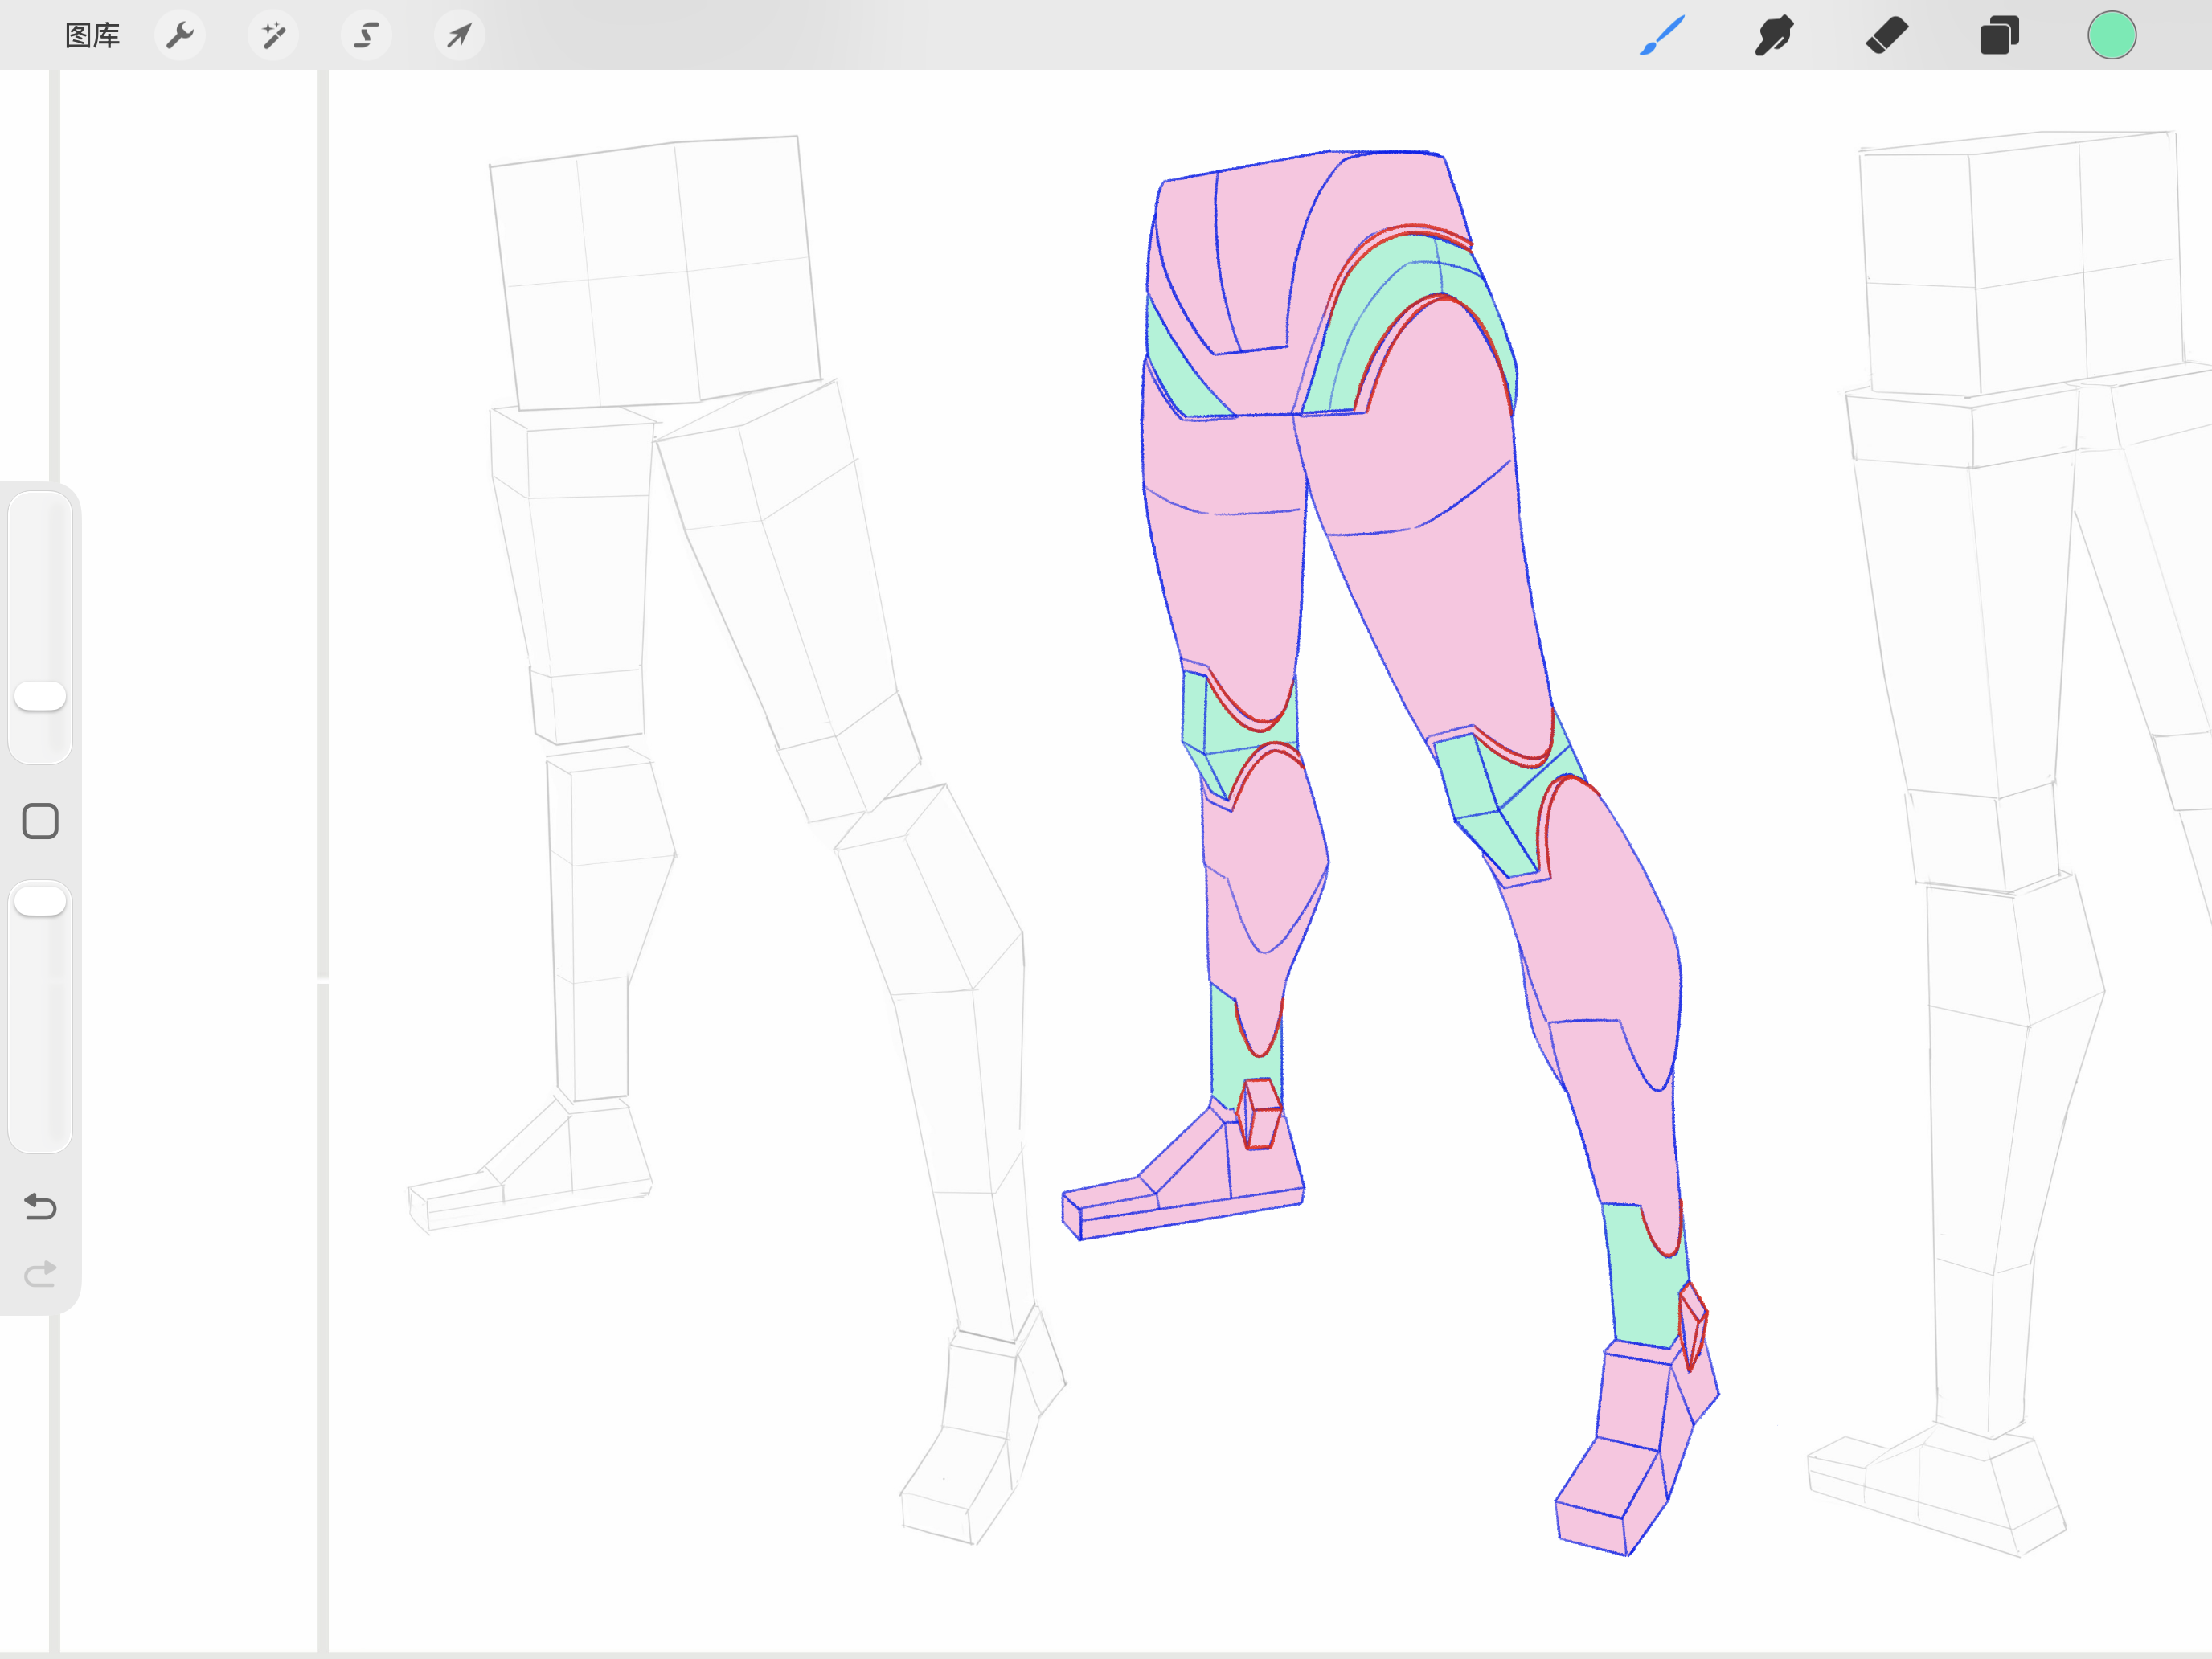Undo the last stroke

click(40, 1206)
